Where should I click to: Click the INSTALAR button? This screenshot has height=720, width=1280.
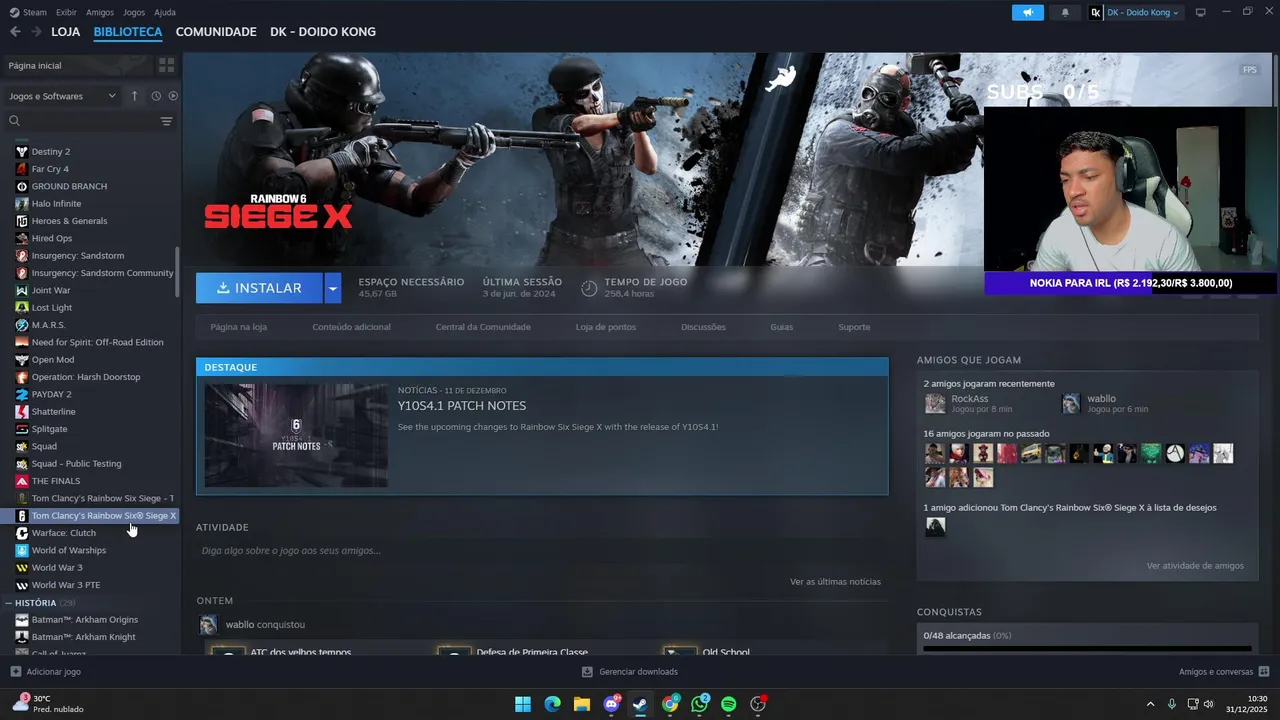(x=259, y=288)
